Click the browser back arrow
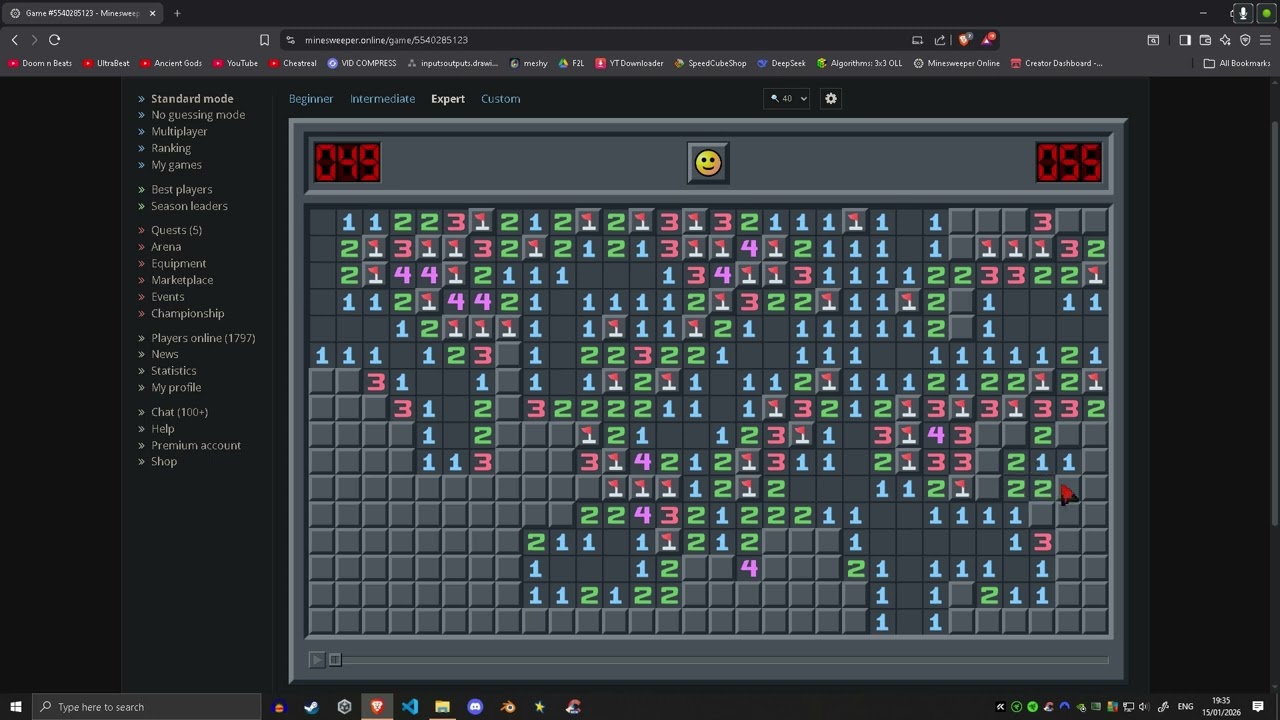 coord(15,40)
